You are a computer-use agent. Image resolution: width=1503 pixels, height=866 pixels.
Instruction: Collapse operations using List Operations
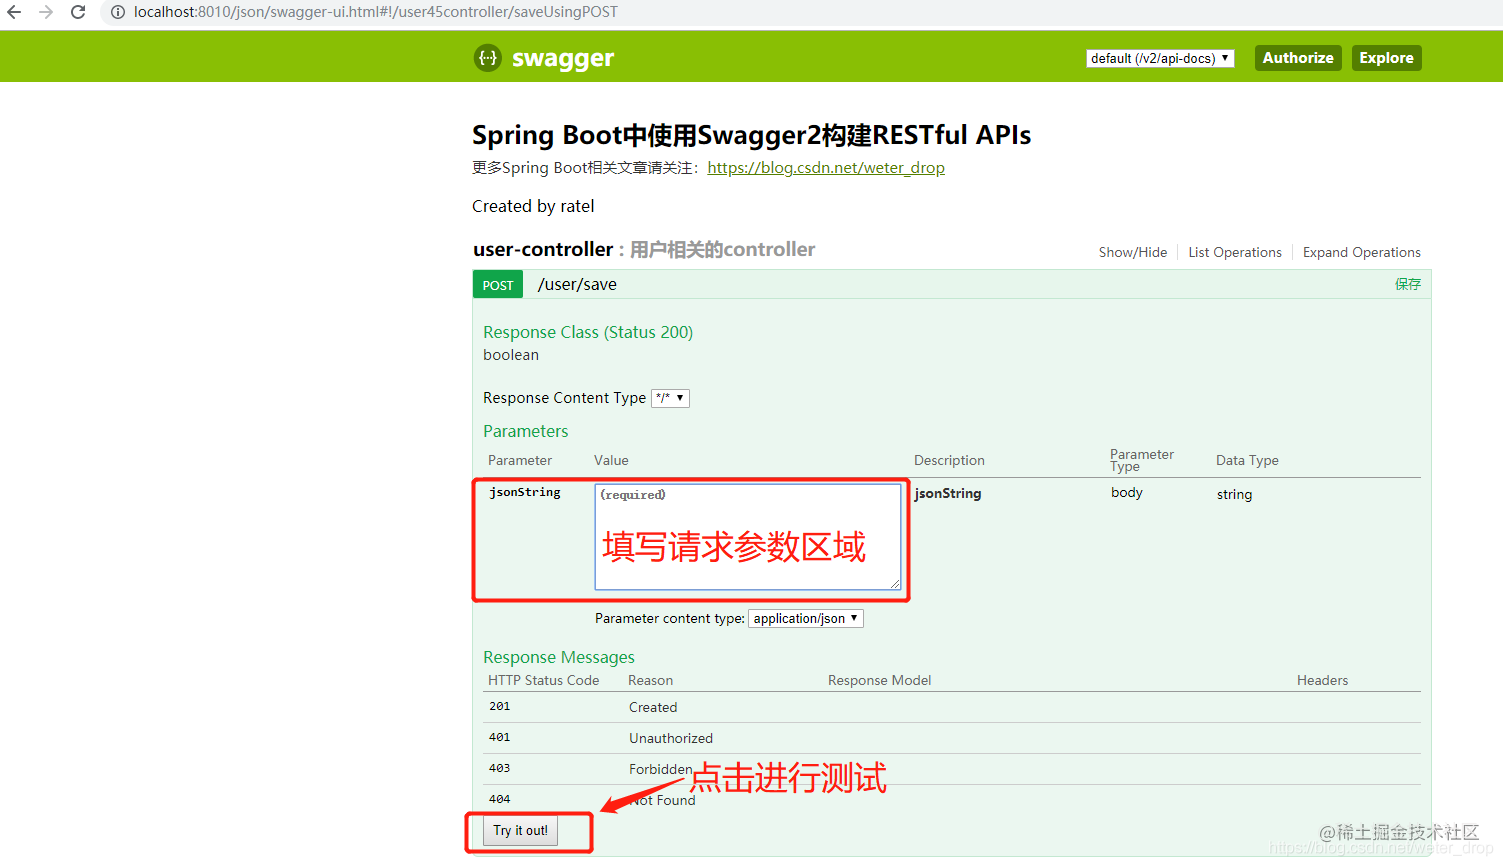coord(1234,252)
